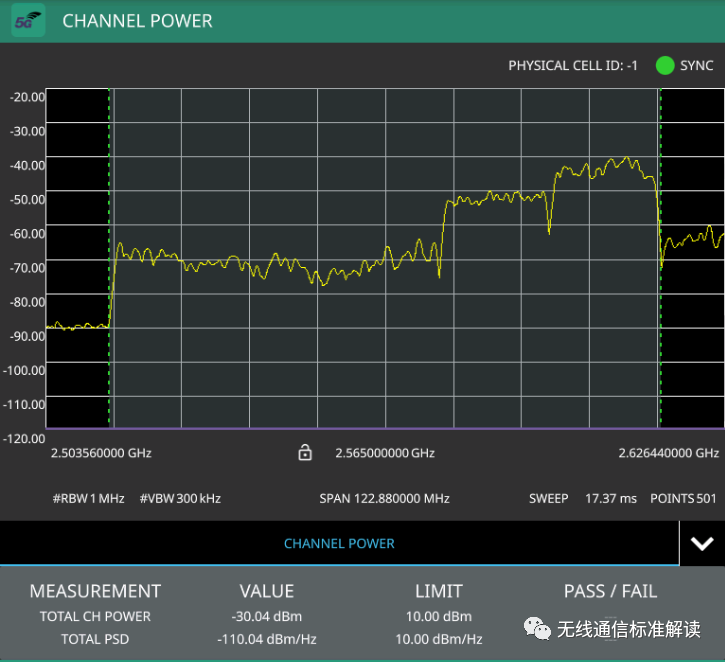Open the CHANNEL POWER title header
The height and width of the screenshot is (662, 725).
137,21
